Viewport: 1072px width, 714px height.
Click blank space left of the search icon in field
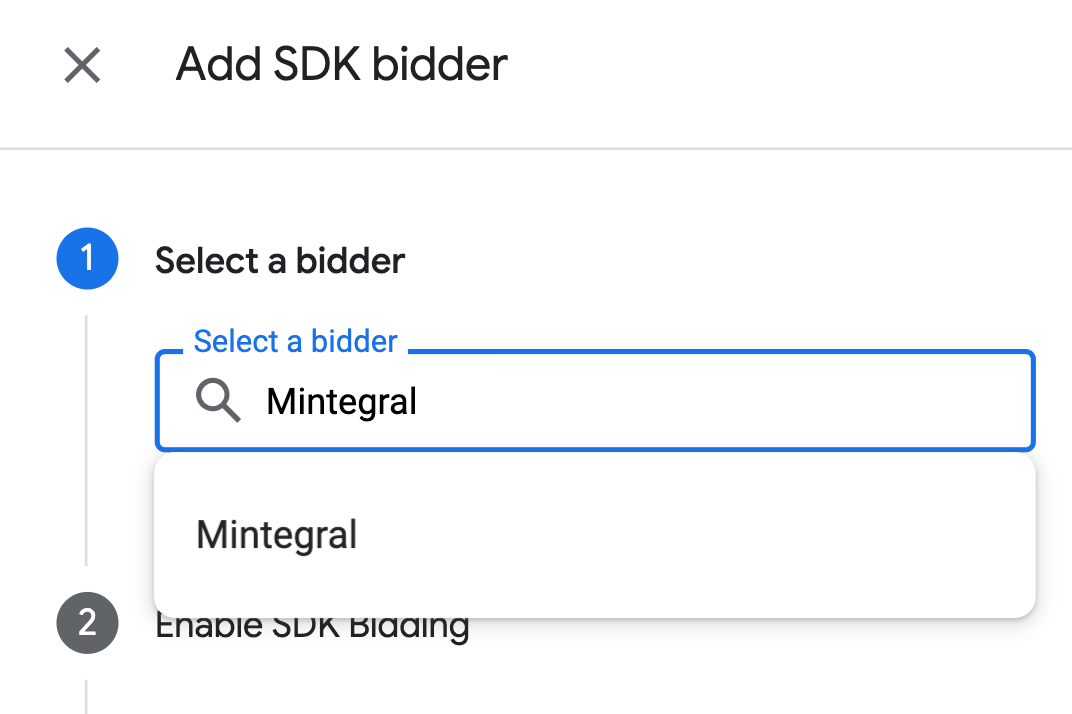(176, 401)
